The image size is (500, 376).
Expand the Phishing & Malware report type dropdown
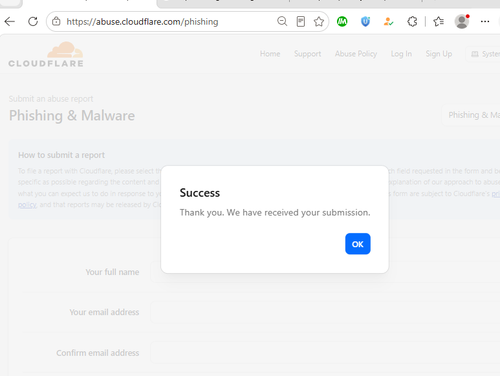[x=471, y=115]
